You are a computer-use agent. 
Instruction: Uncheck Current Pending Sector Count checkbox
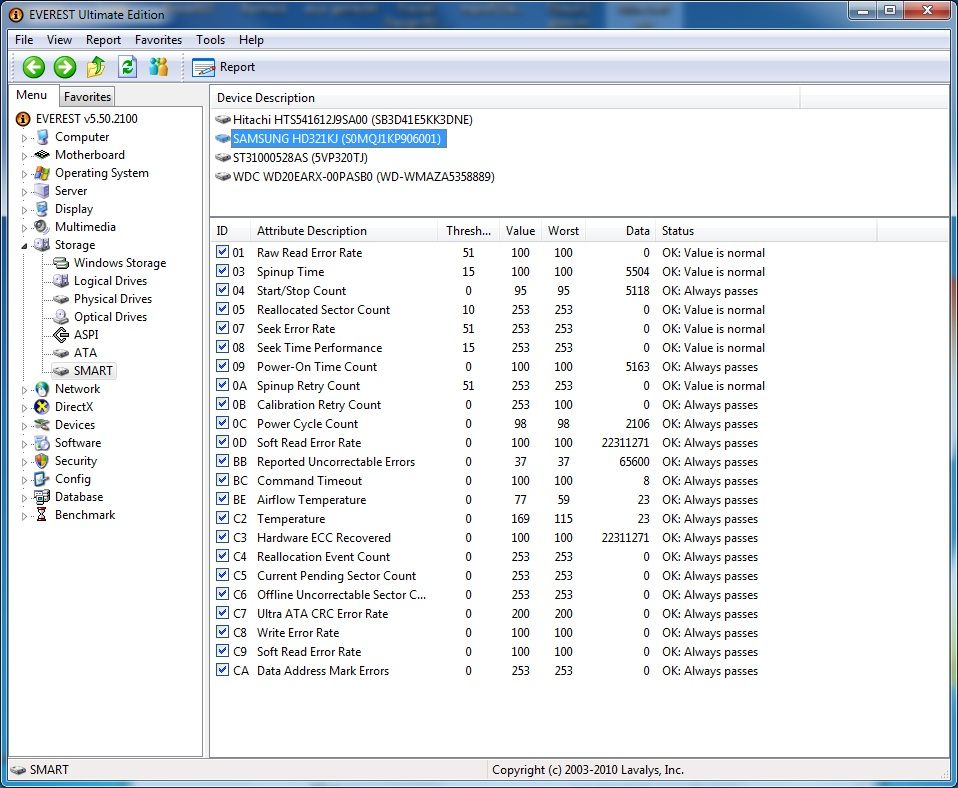[222, 575]
